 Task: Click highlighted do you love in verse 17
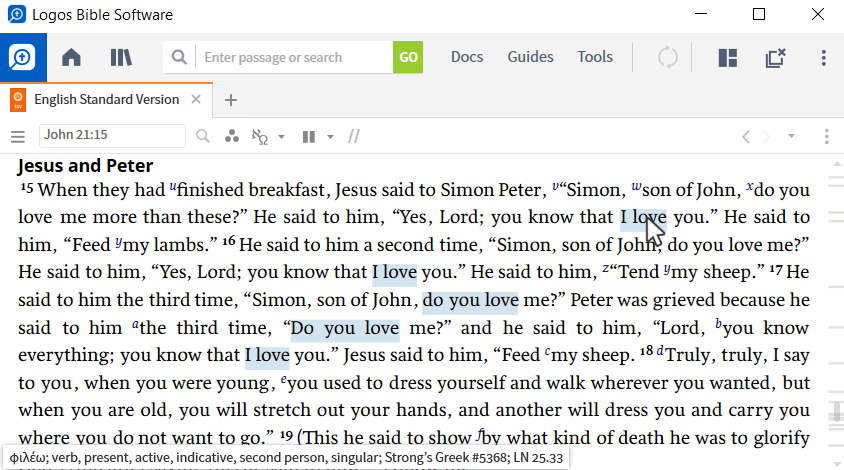470,301
